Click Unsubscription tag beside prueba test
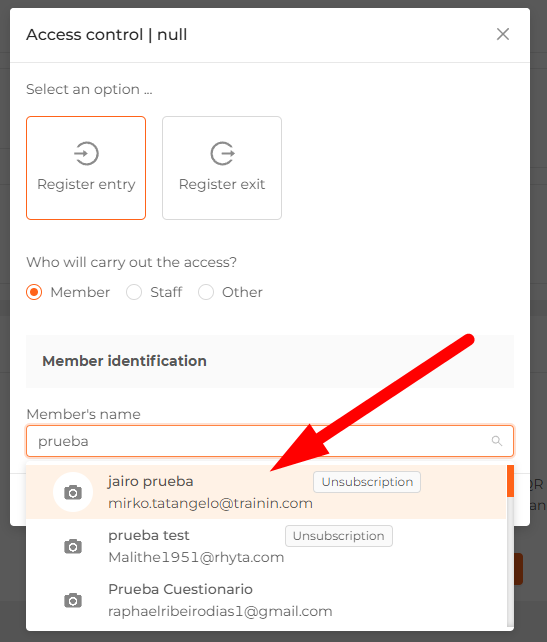547x642 pixels. pyautogui.click(x=339, y=536)
